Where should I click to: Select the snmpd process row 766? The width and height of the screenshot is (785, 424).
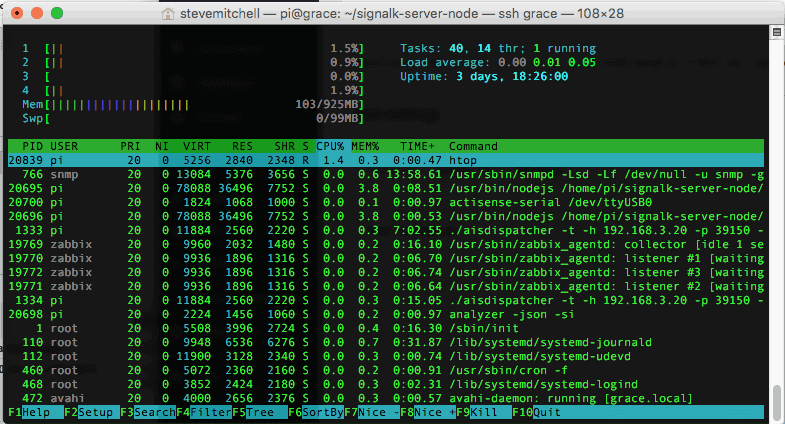386,174
